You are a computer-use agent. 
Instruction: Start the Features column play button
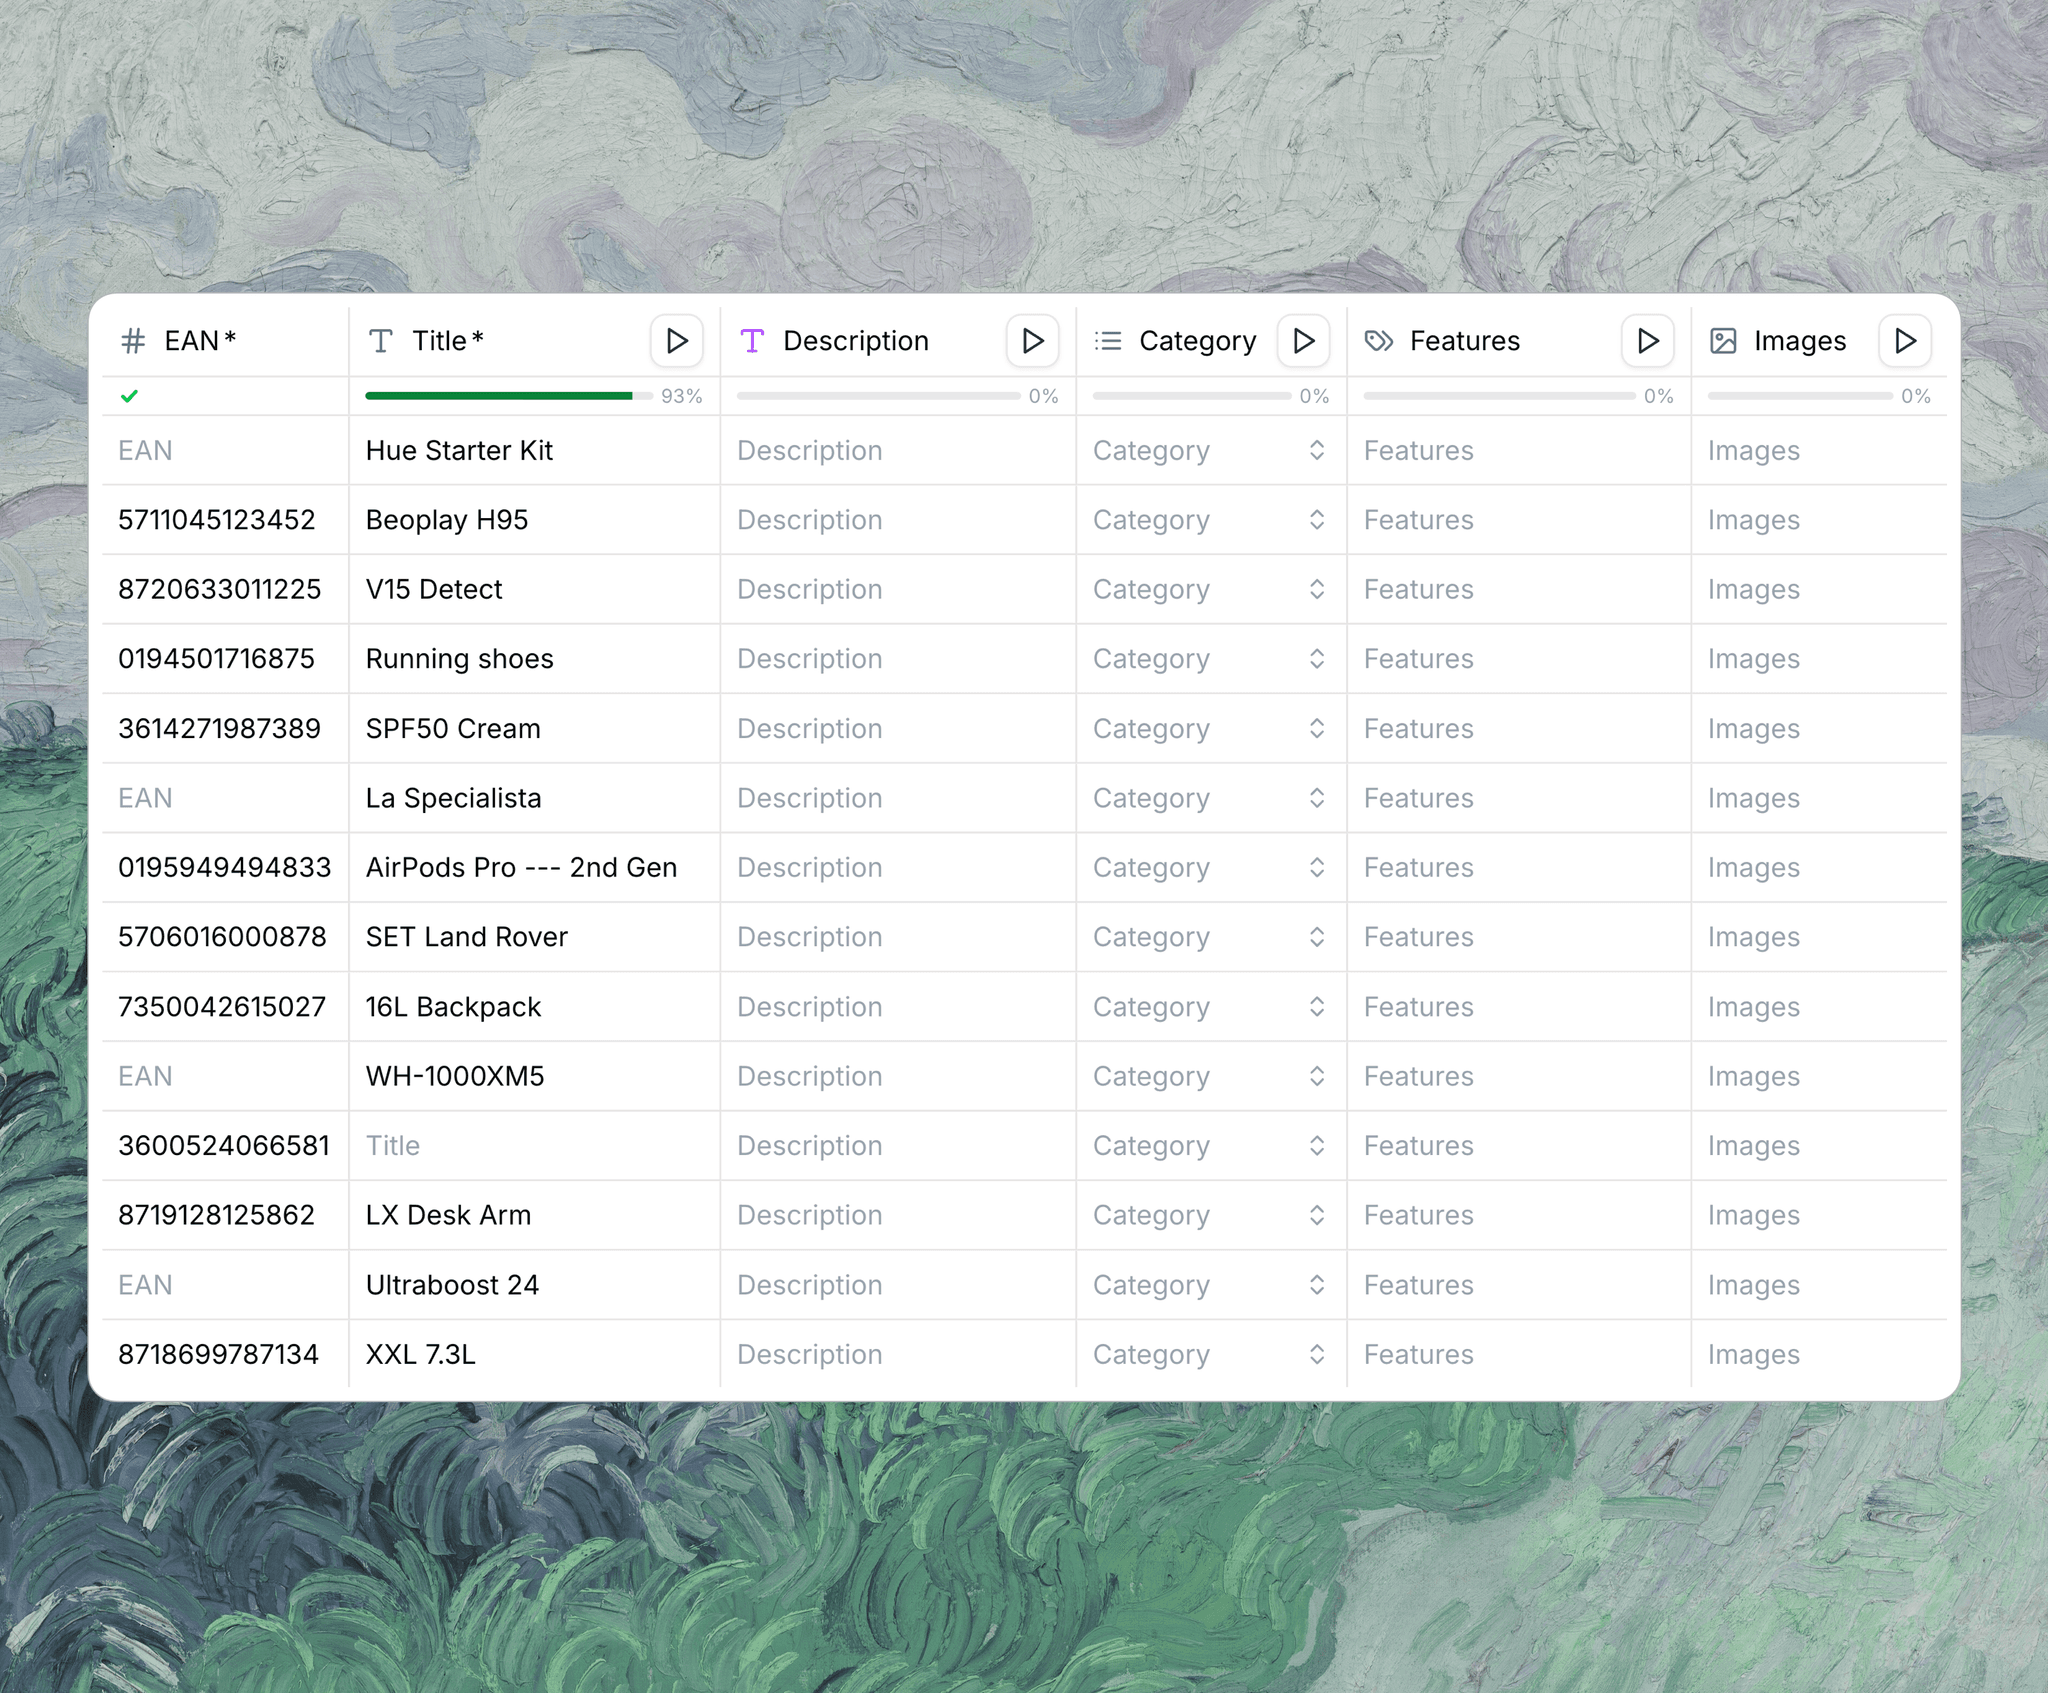1647,341
